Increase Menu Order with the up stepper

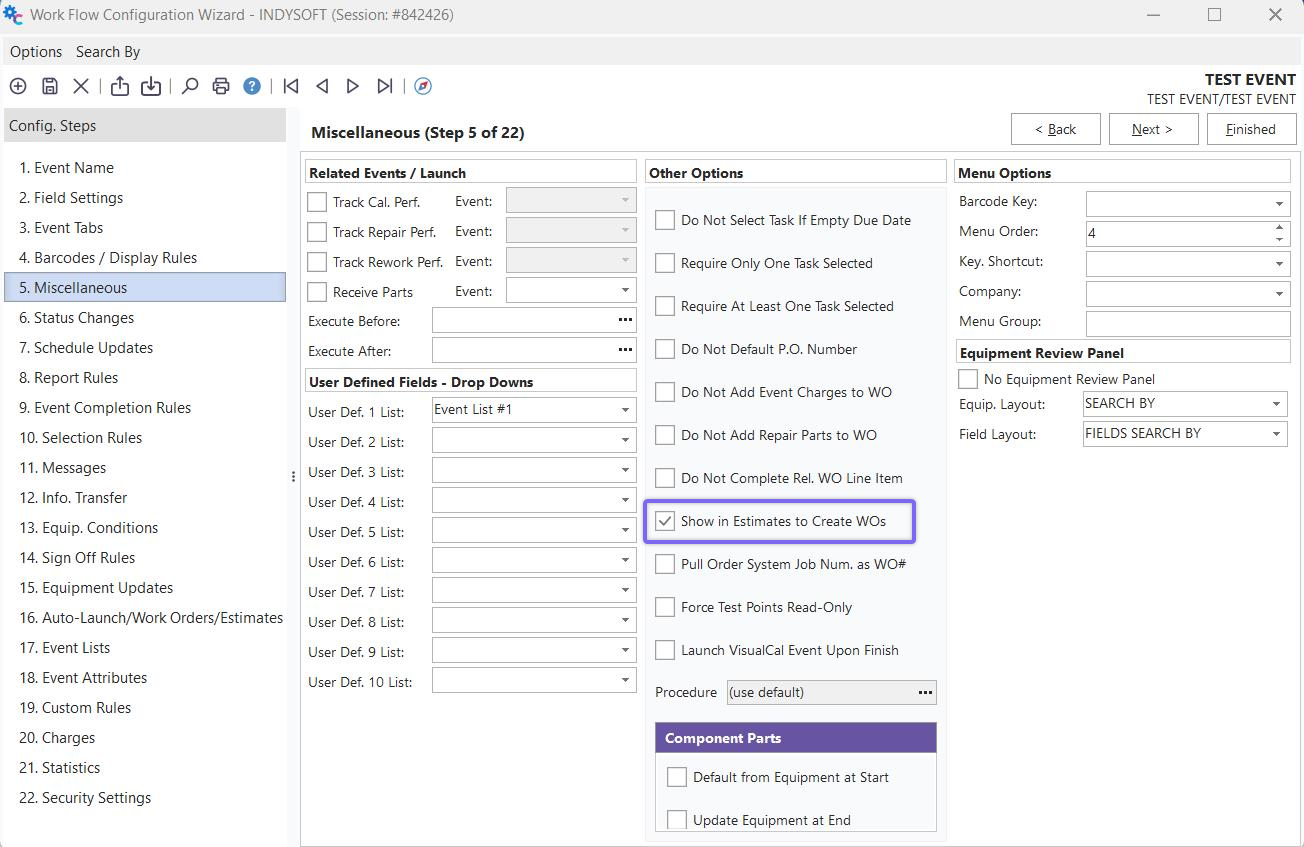click(1279, 228)
